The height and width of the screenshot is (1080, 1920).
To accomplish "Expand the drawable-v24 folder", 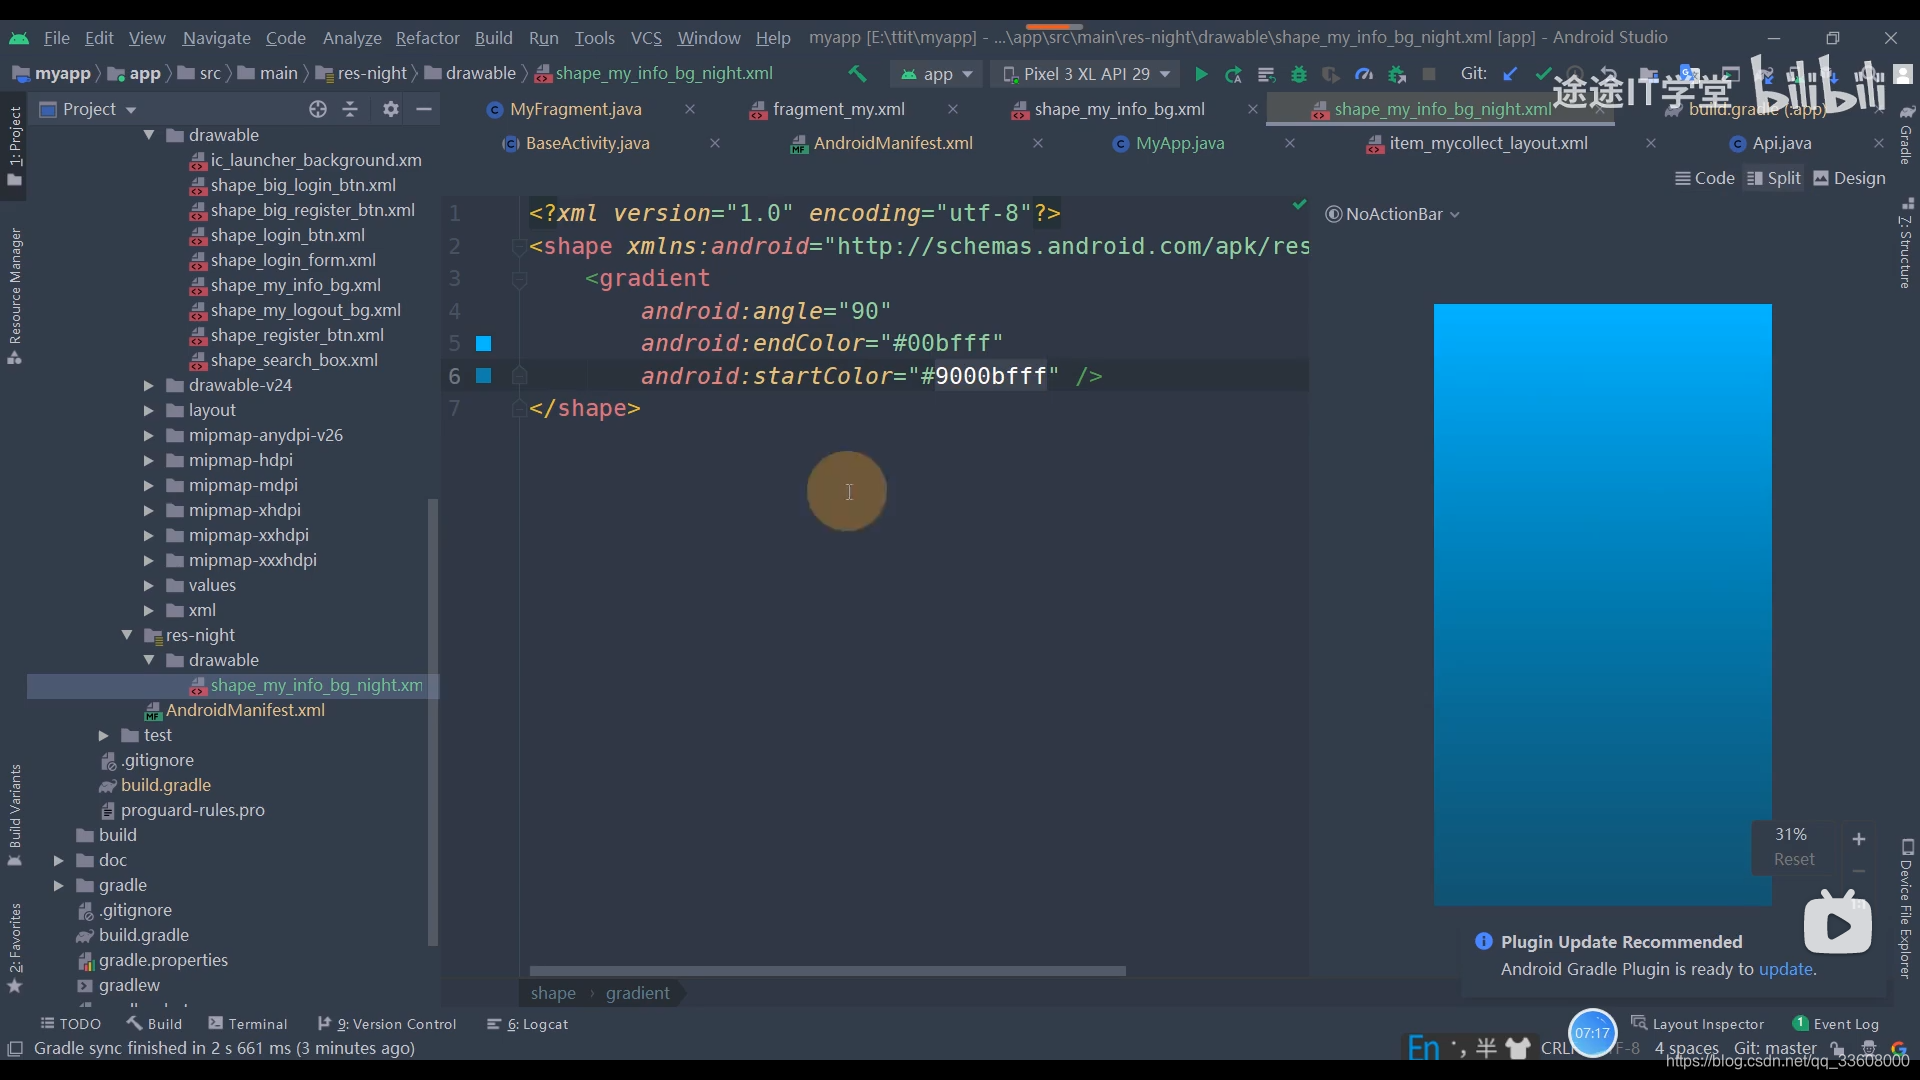I will [148, 385].
